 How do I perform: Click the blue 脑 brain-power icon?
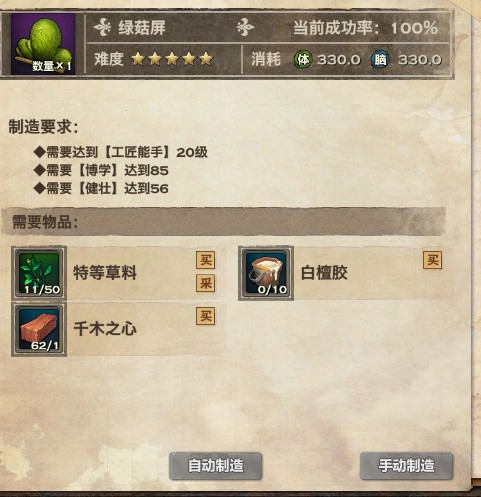click(380, 60)
